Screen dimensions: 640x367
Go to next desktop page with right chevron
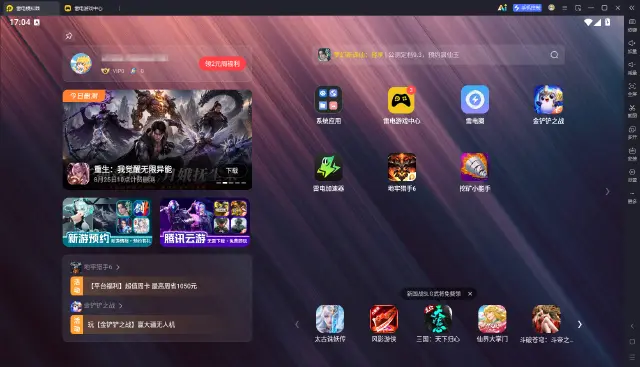(607, 191)
